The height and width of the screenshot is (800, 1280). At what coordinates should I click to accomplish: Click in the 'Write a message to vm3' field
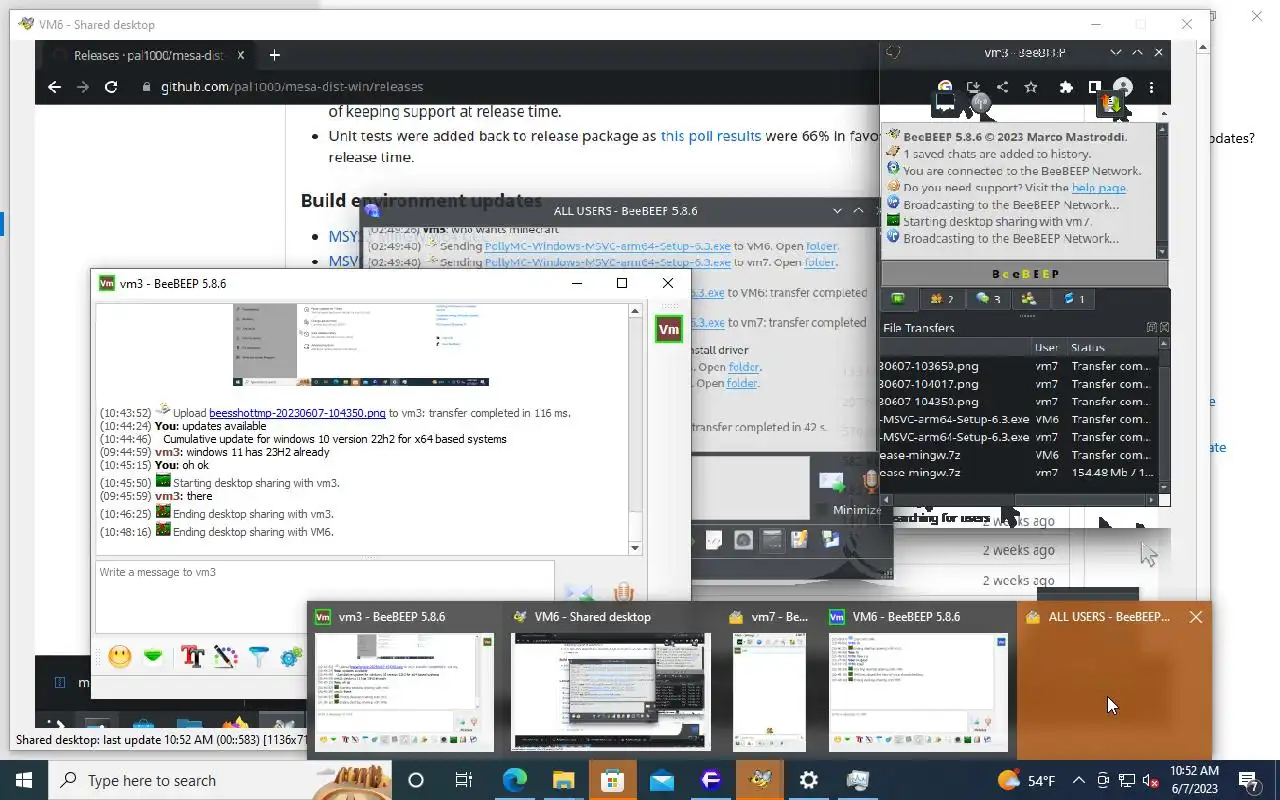click(325, 597)
